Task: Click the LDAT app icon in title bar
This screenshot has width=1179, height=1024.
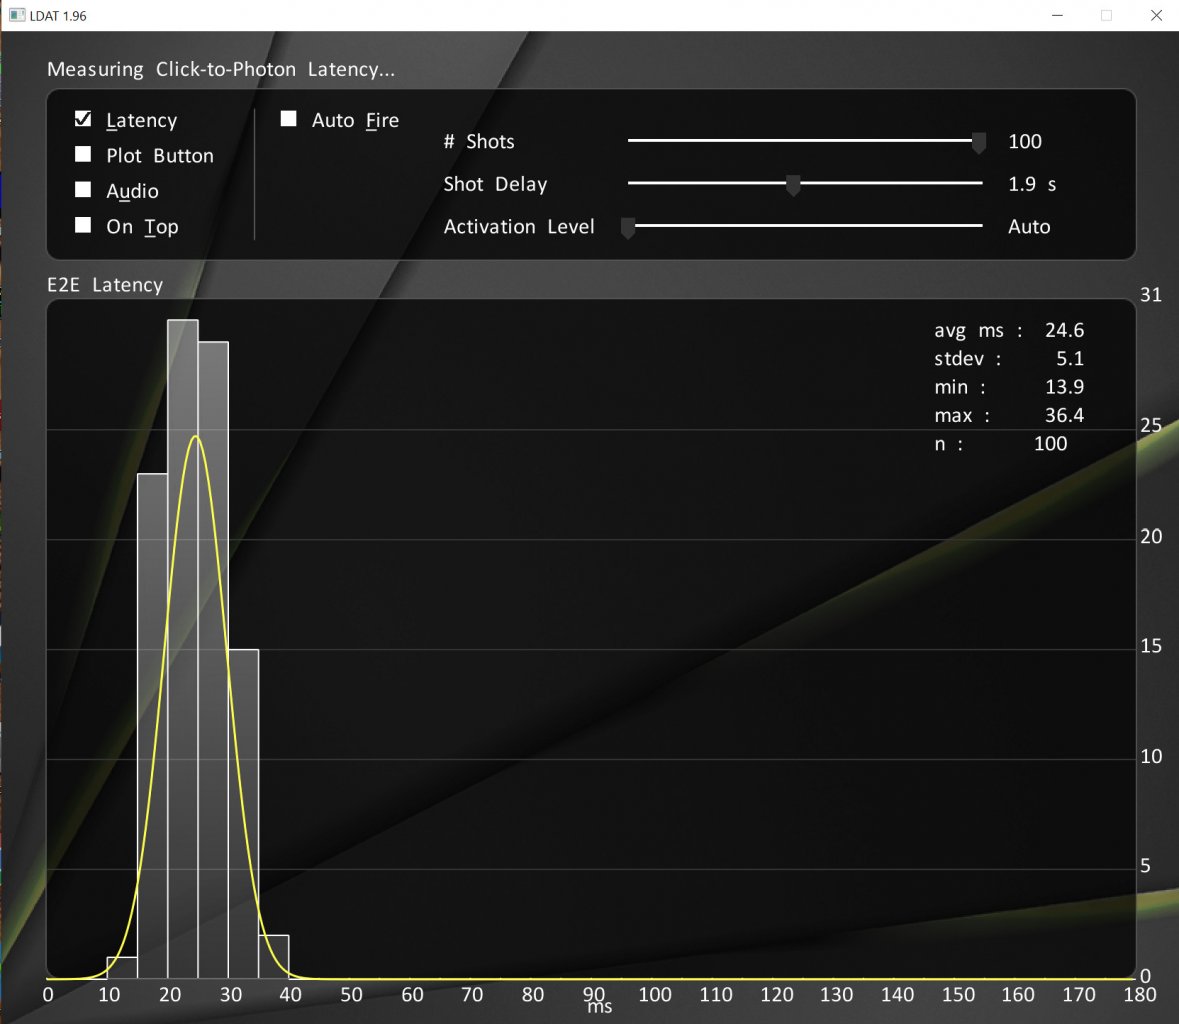Action: [x=17, y=15]
